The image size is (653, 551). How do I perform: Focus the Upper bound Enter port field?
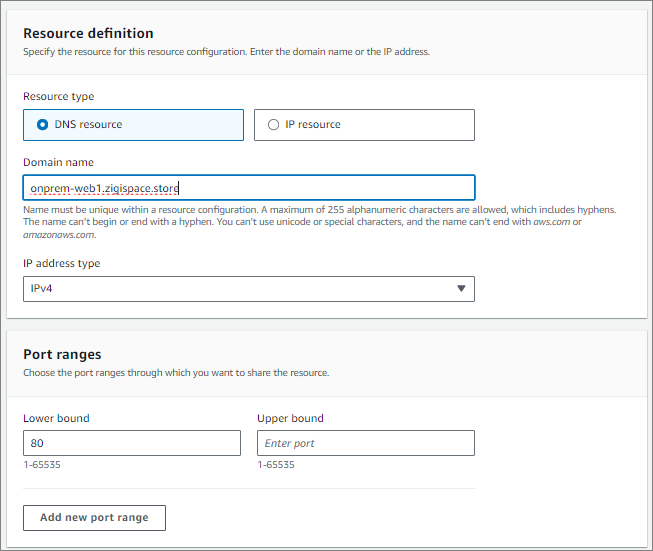[366, 443]
